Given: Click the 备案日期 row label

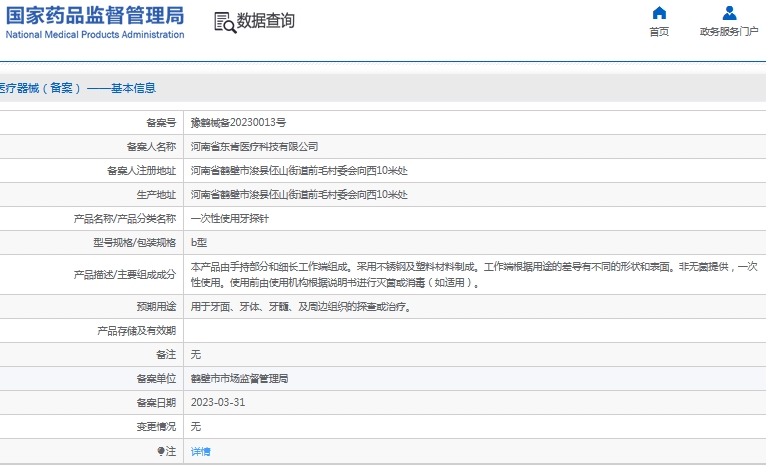Looking at the screenshot, I should (x=156, y=402).
